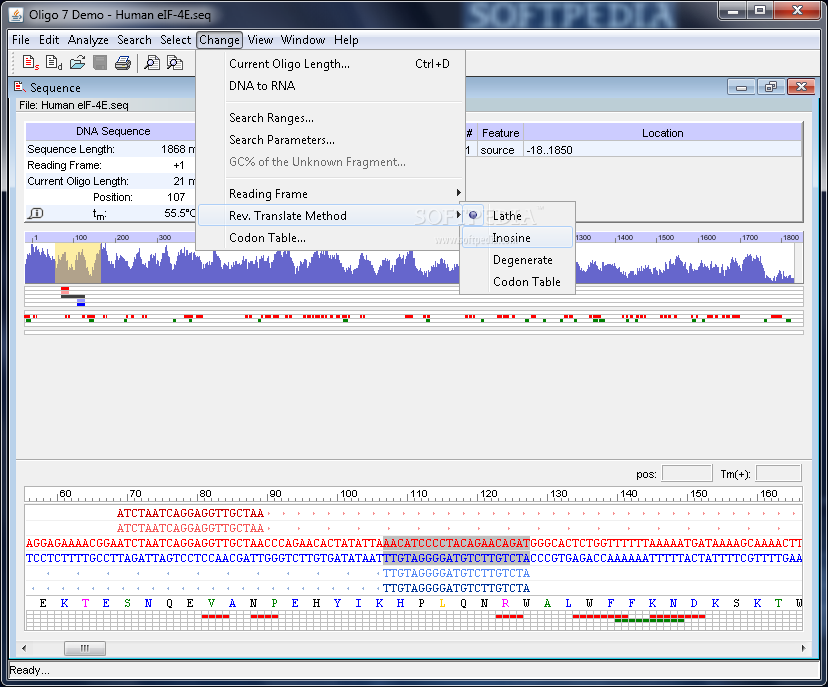828x687 pixels.
Task: Click the single-document search magnifier icon
Action: (x=152, y=63)
